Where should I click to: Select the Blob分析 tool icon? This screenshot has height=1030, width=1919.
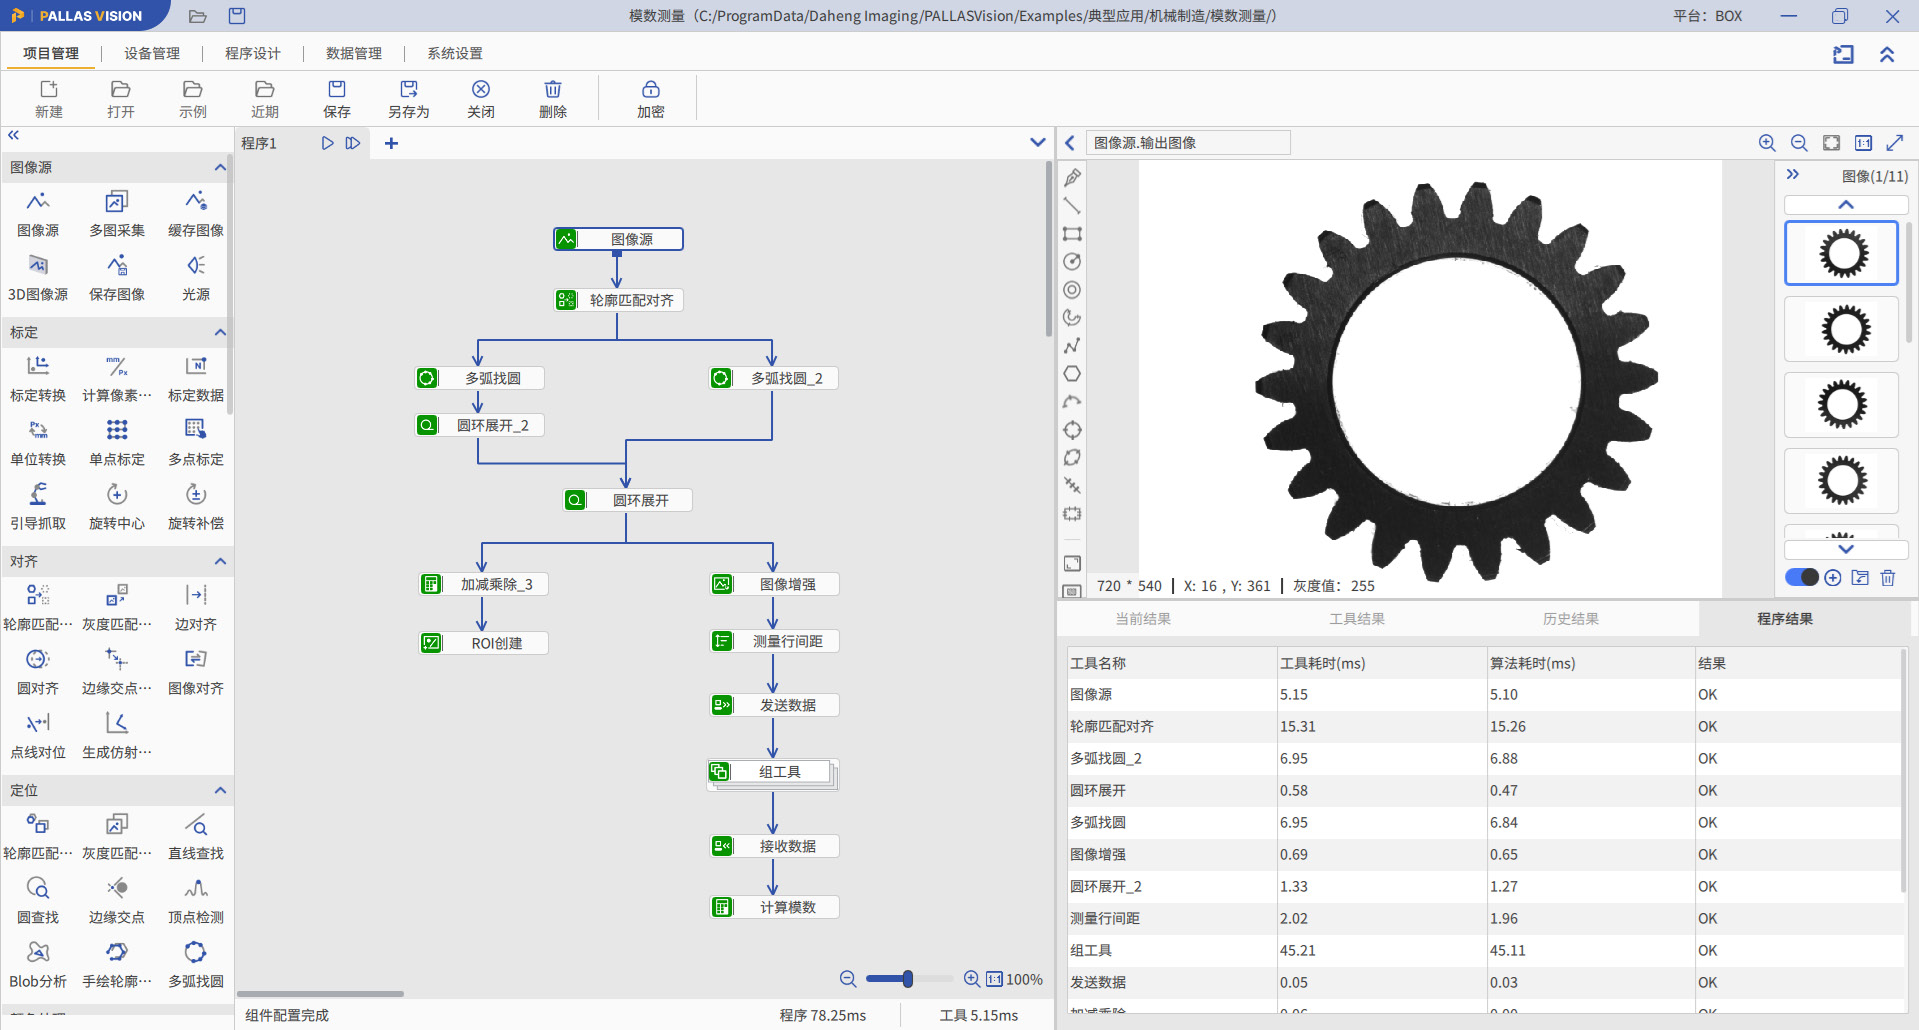tap(38, 953)
